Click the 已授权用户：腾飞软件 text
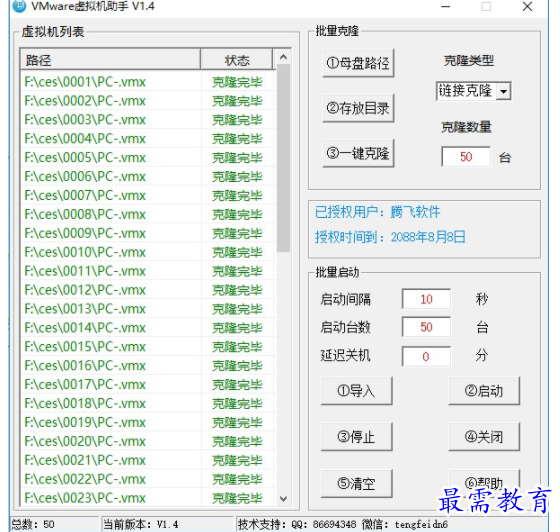Image resolution: width=560 pixels, height=532 pixels. pyautogui.click(x=378, y=212)
